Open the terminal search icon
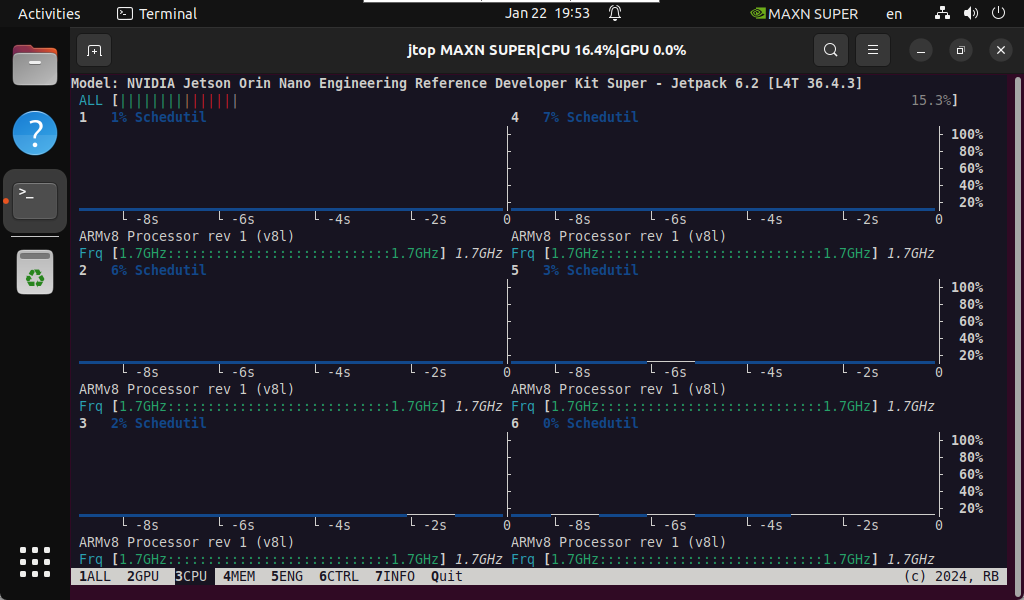This screenshot has width=1024, height=600. (830, 50)
